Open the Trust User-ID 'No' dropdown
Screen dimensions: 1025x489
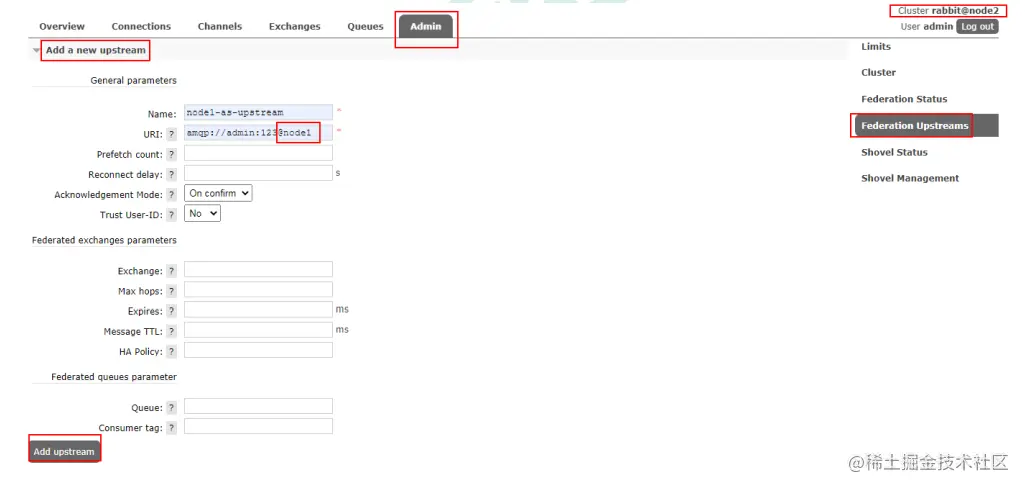coord(203,213)
